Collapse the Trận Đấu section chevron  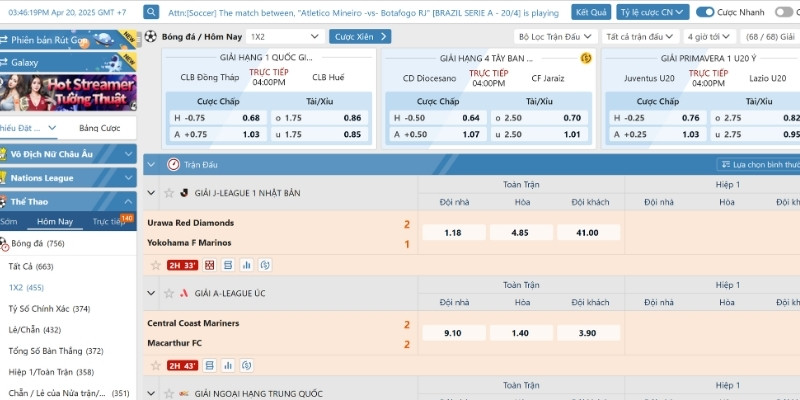151,164
